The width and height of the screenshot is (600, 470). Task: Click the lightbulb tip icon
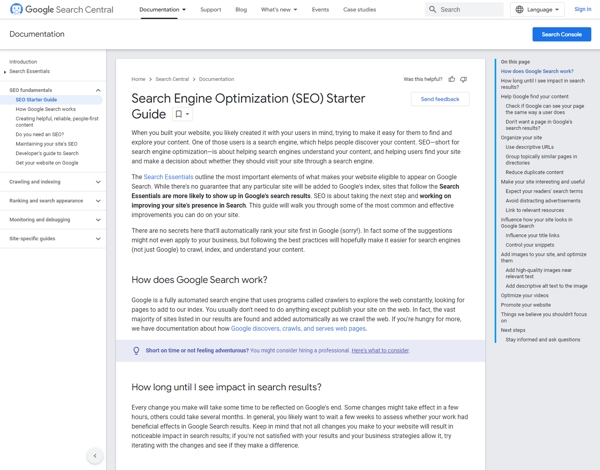(x=136, y=351)
